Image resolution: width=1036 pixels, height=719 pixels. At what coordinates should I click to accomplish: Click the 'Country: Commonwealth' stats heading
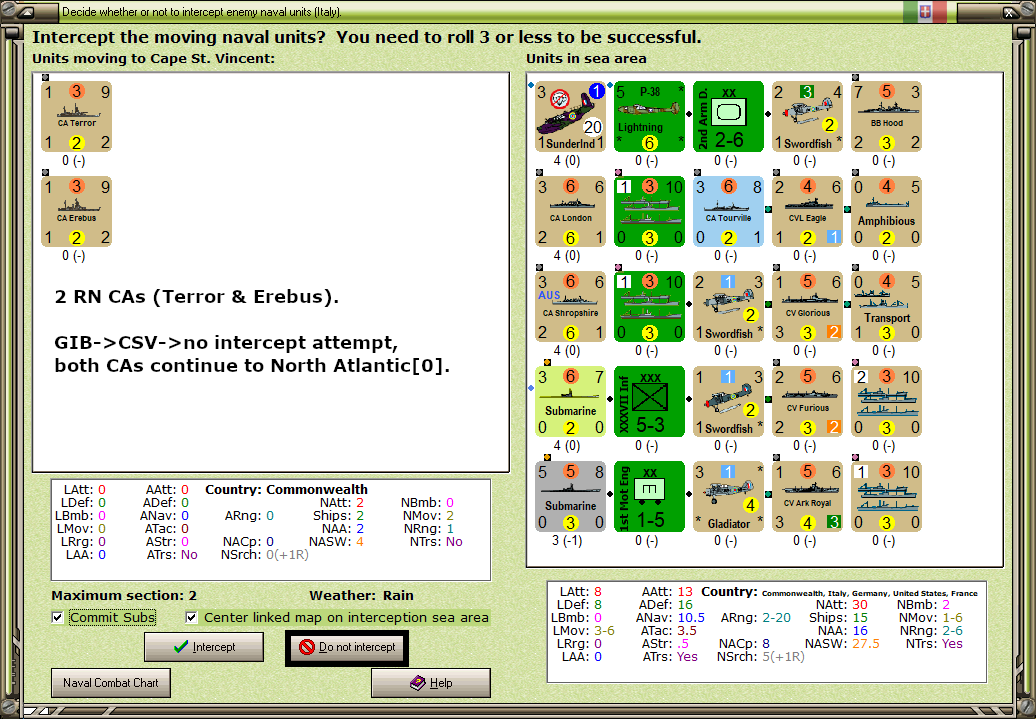pyautogui.click(x=287, y=490)
